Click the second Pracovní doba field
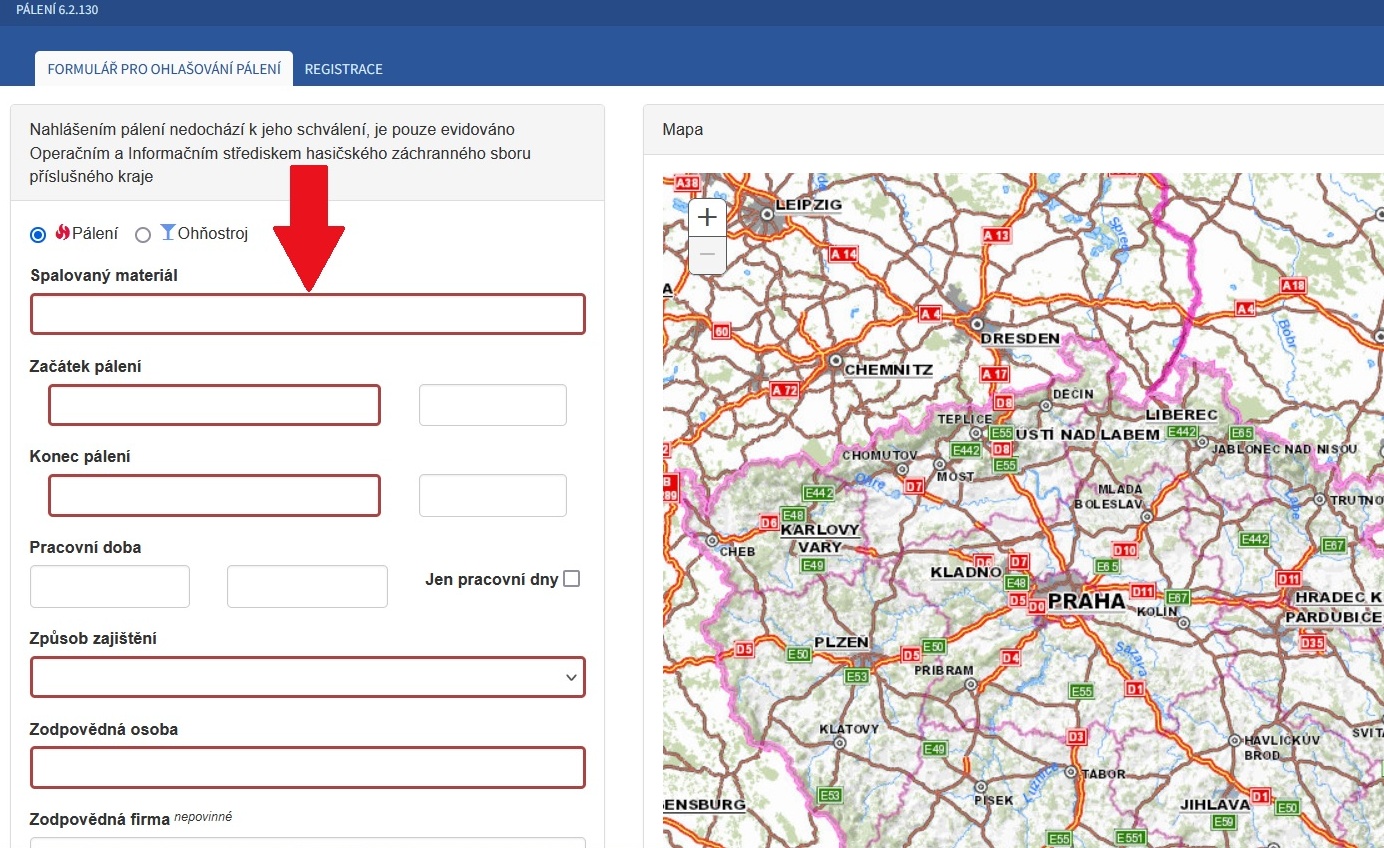 point(307,587)
